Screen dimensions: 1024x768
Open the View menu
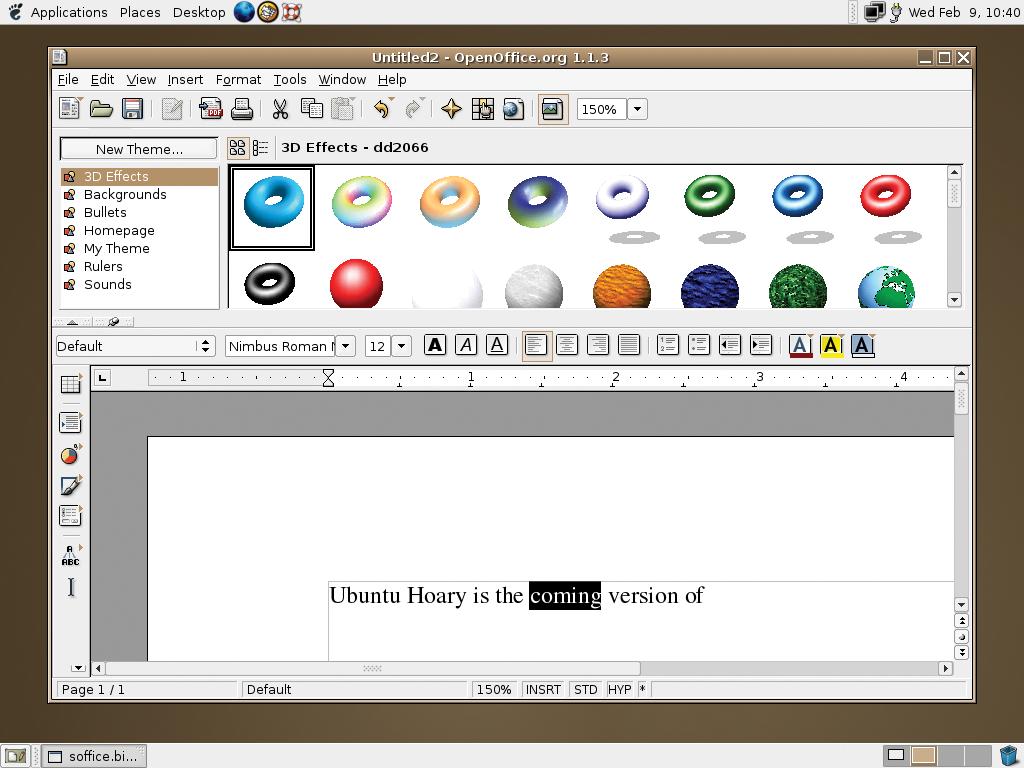point(141,80)
